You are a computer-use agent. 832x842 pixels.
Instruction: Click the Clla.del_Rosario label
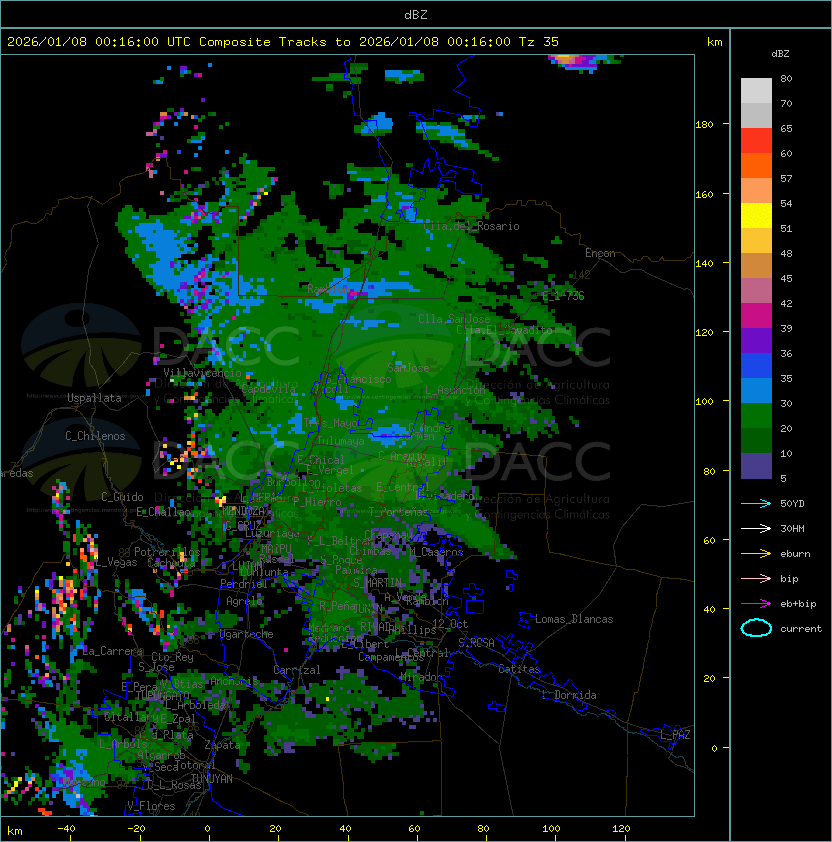(471, 226)
